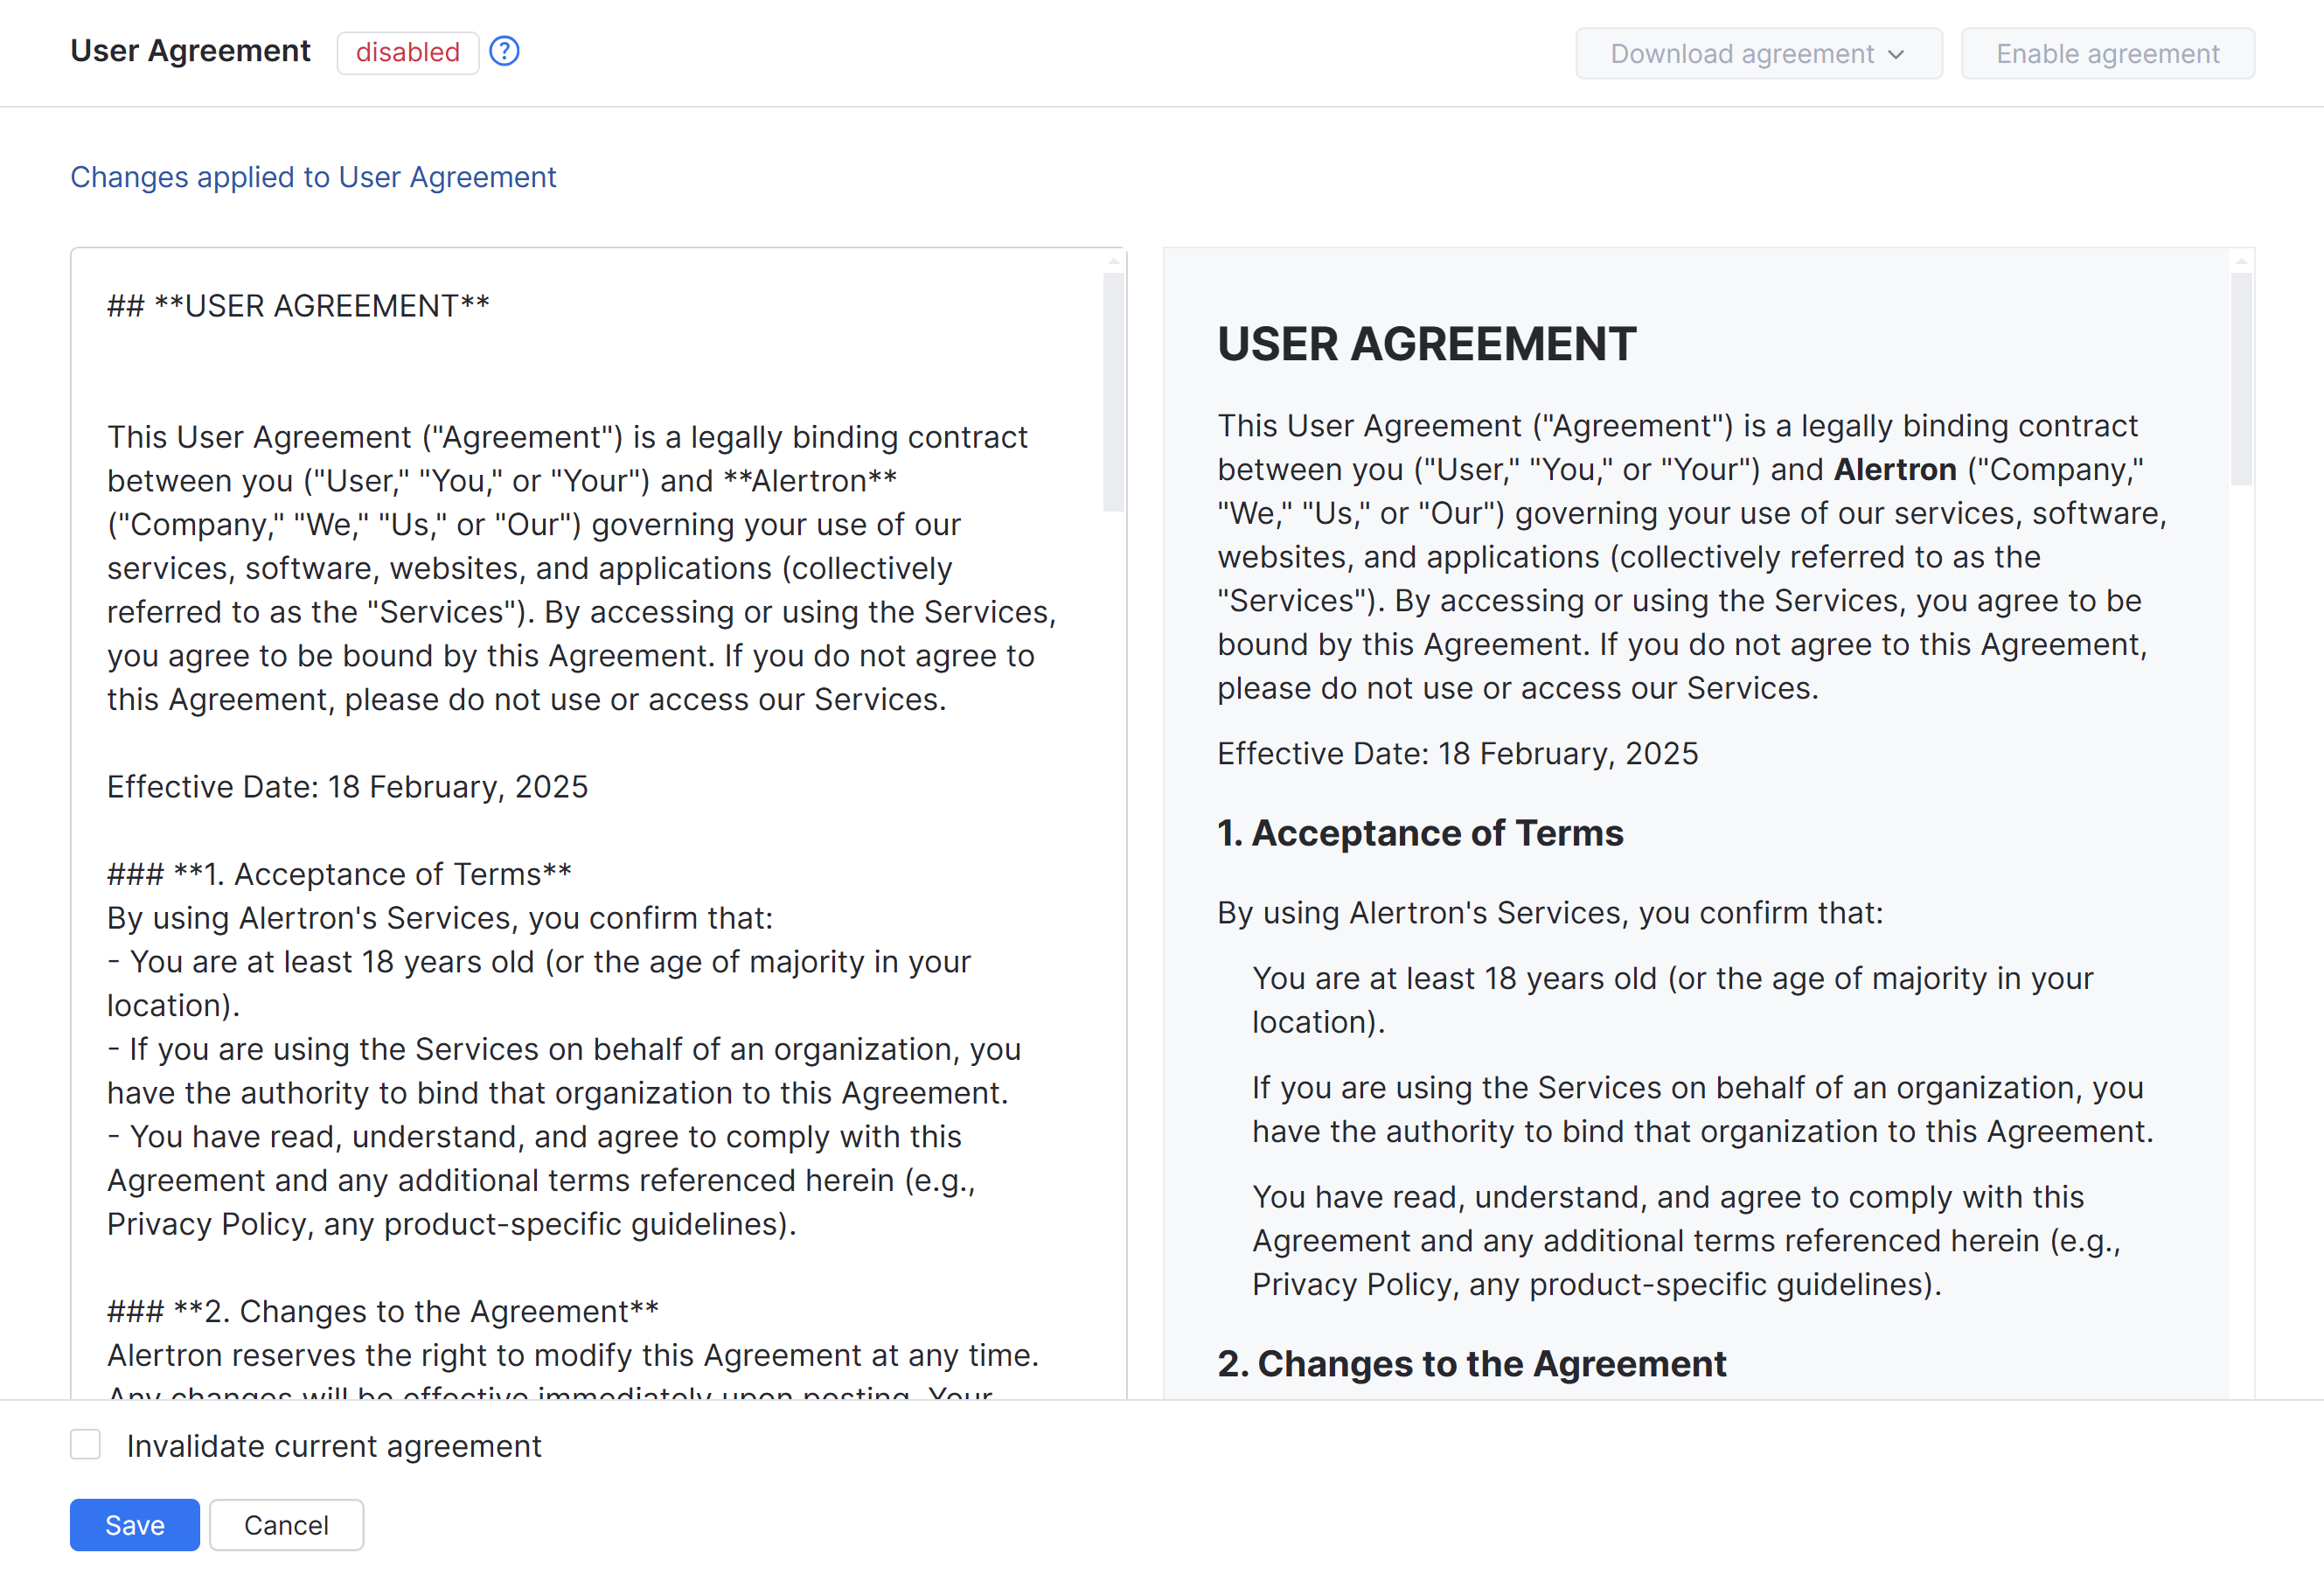Click the "disabled" status badge
The image size is (2324, 1574).
(407, 52)
